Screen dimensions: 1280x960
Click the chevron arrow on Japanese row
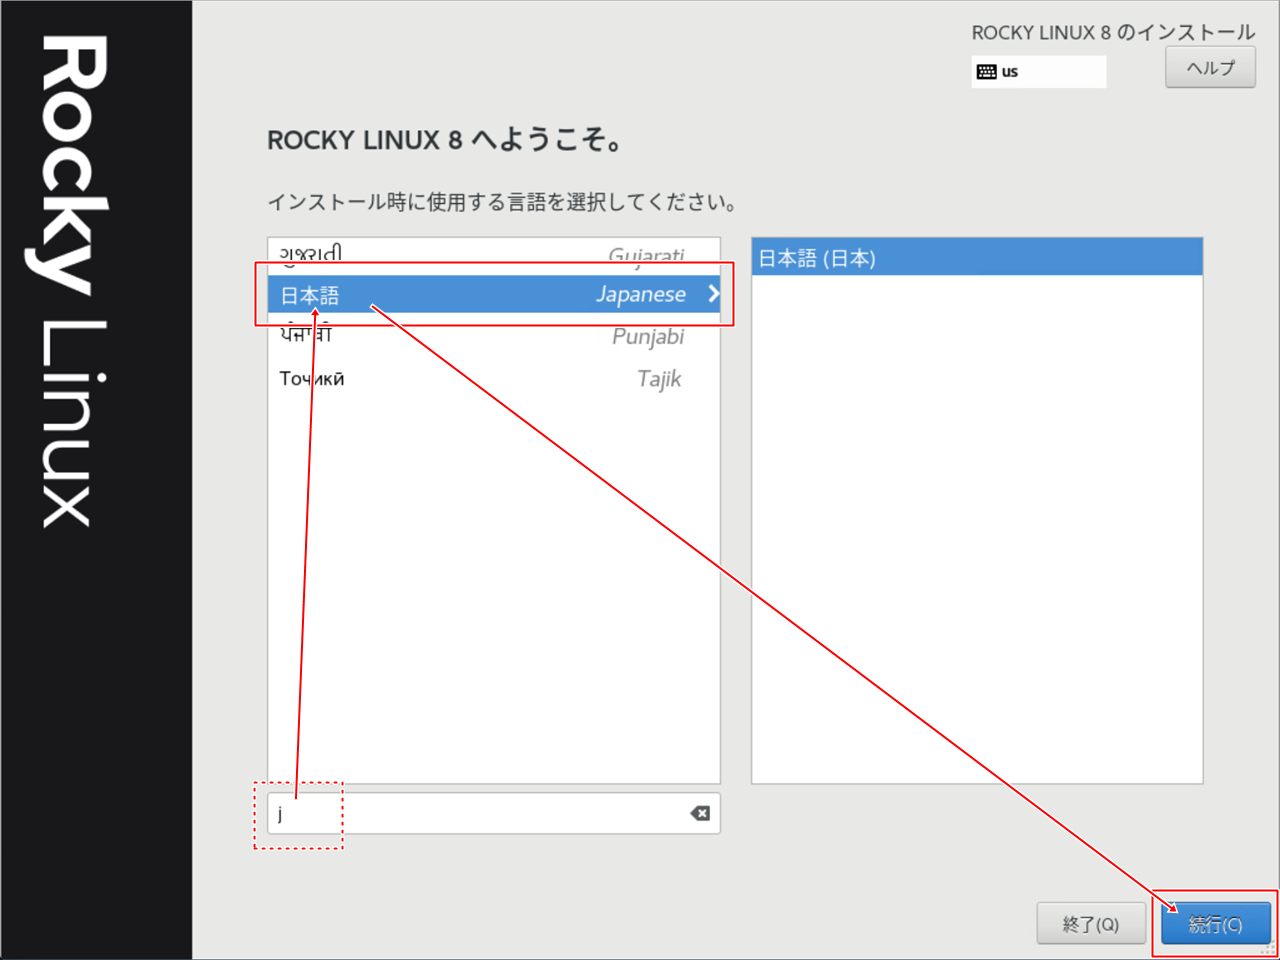713,294
